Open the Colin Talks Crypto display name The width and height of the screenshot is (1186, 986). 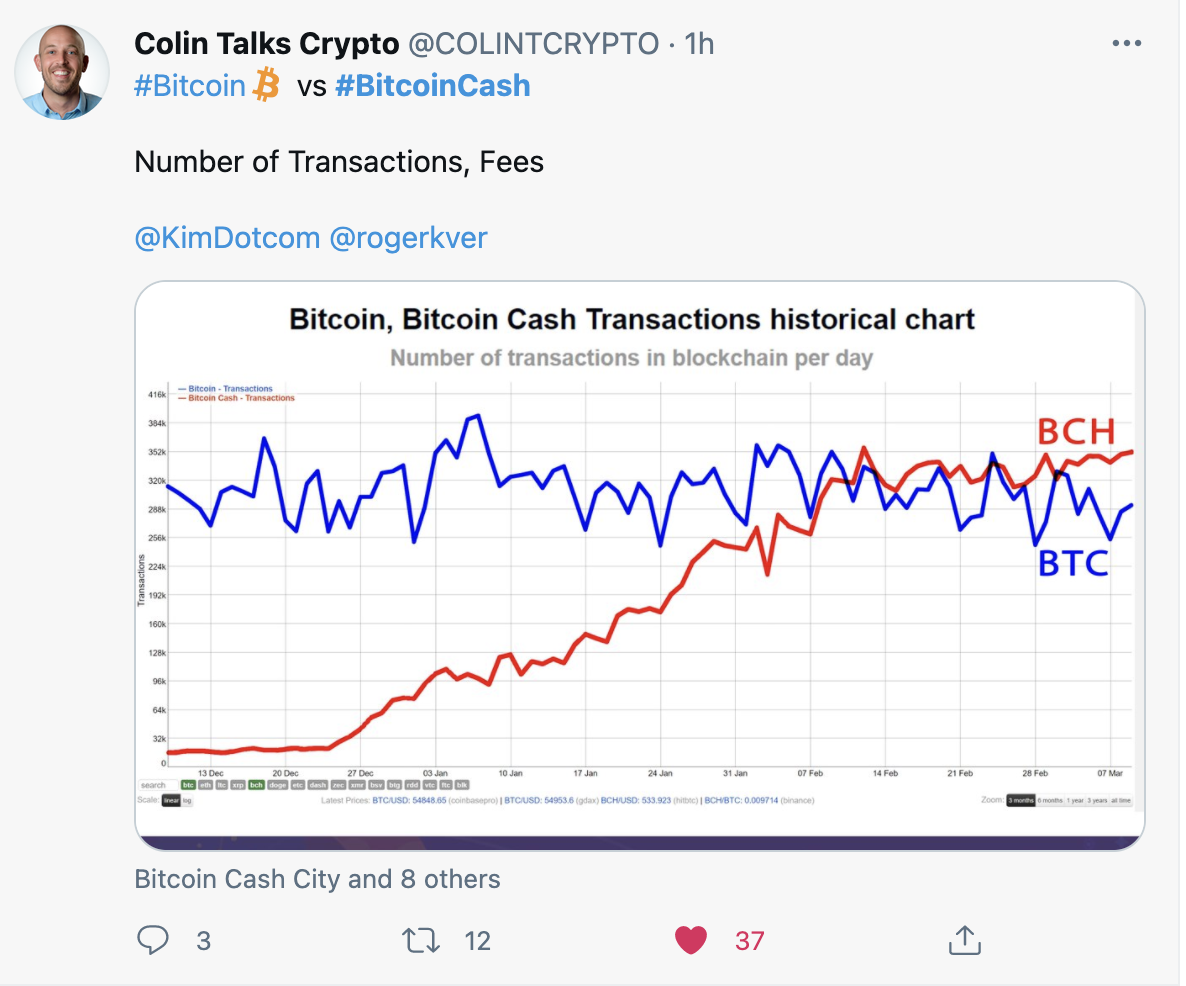[x=266, y=44]
